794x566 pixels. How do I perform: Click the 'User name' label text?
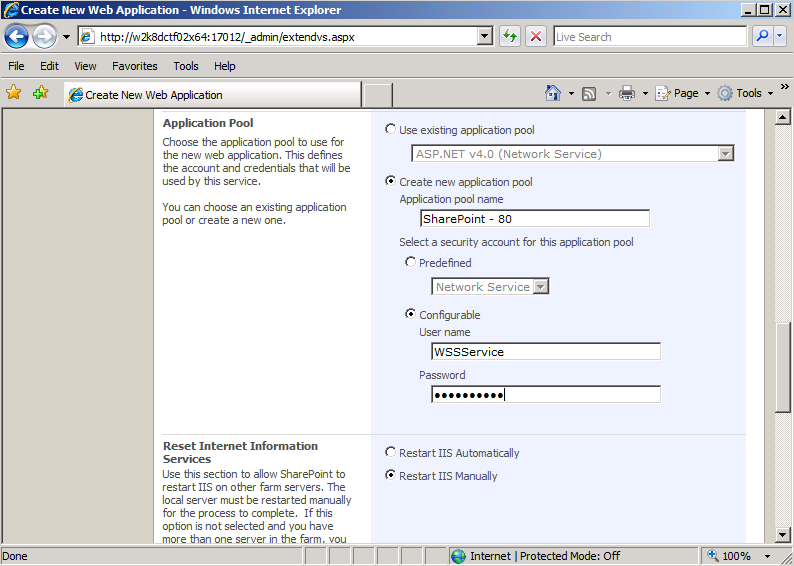coord(445,332)
